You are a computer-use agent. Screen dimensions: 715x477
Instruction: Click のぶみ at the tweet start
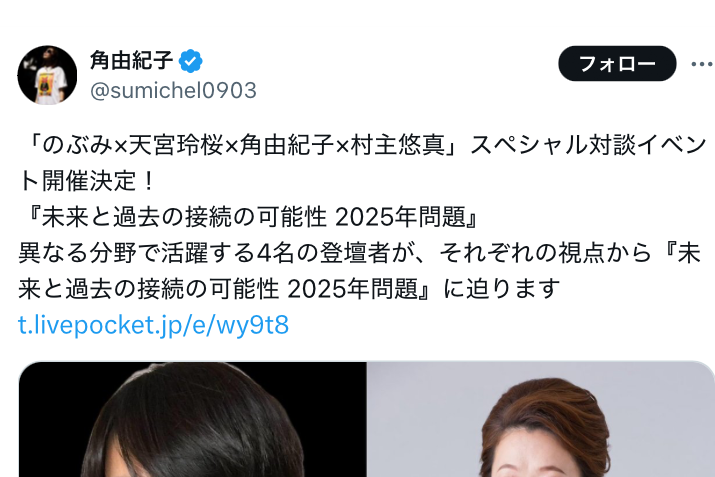point(77,145)
